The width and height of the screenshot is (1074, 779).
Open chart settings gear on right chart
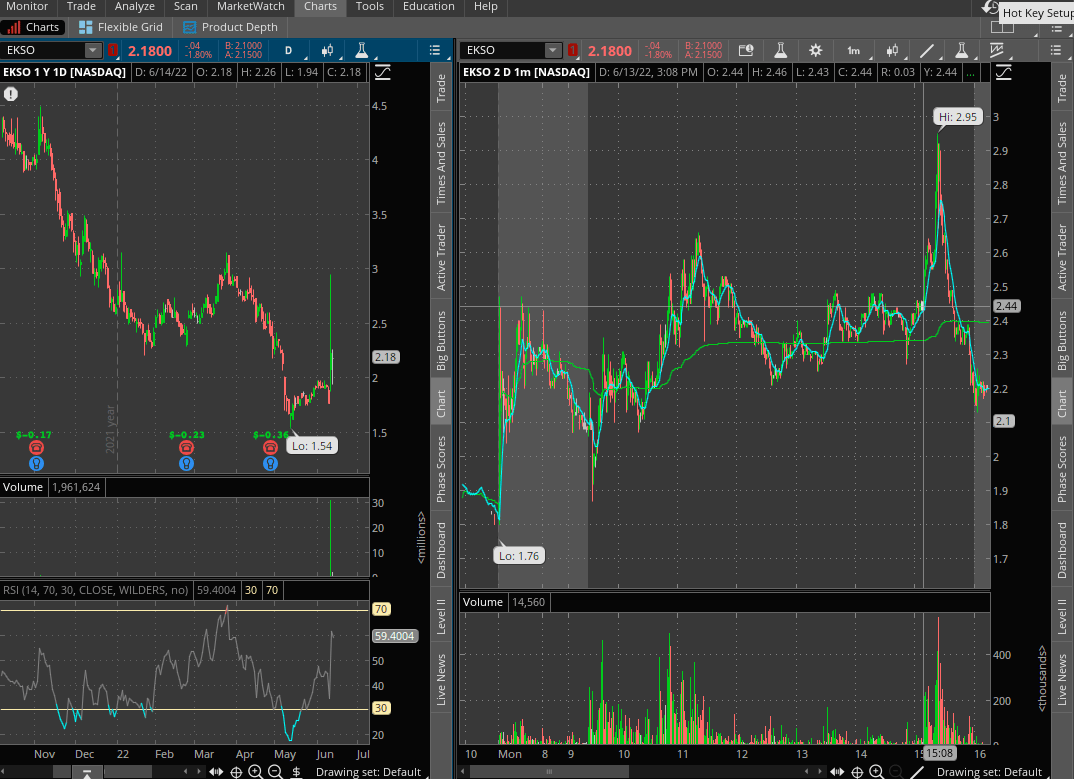pos(816,50)
